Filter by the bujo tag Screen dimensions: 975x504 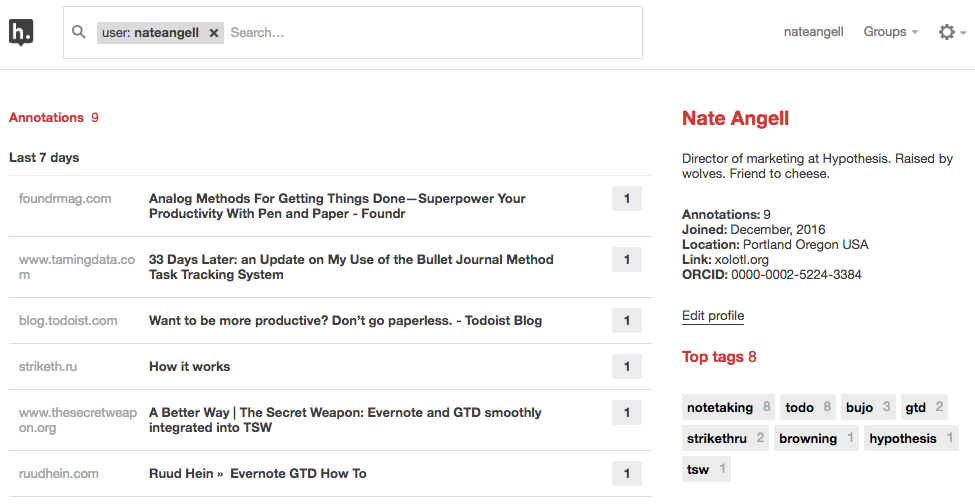point(868,407)
